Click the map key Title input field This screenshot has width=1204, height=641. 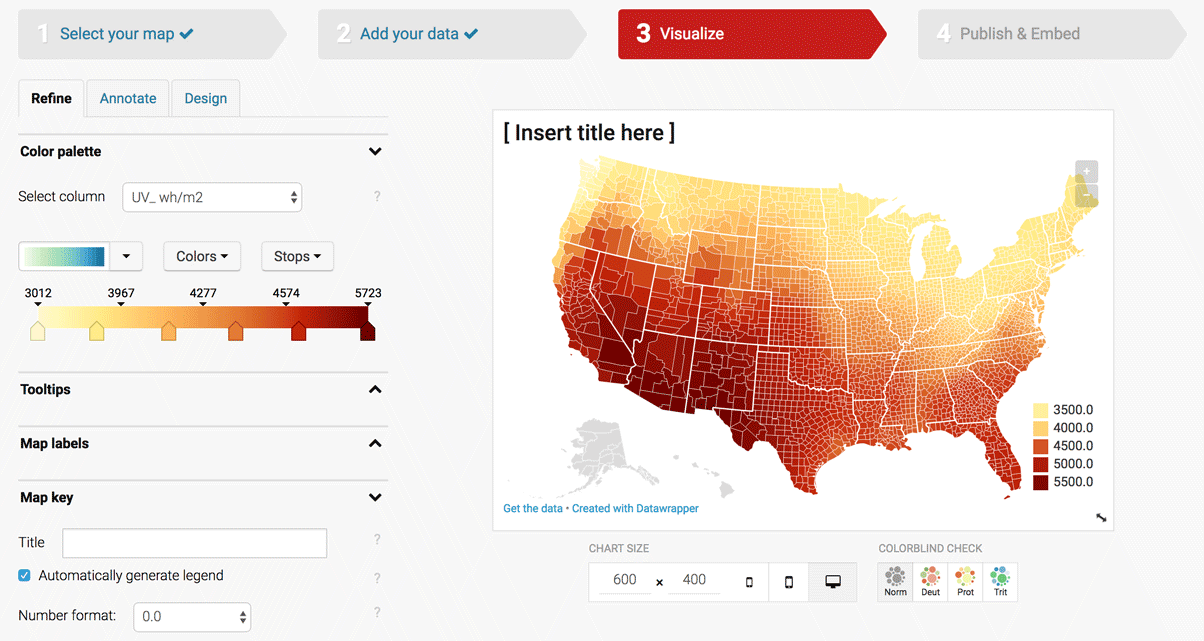point(195,543)
